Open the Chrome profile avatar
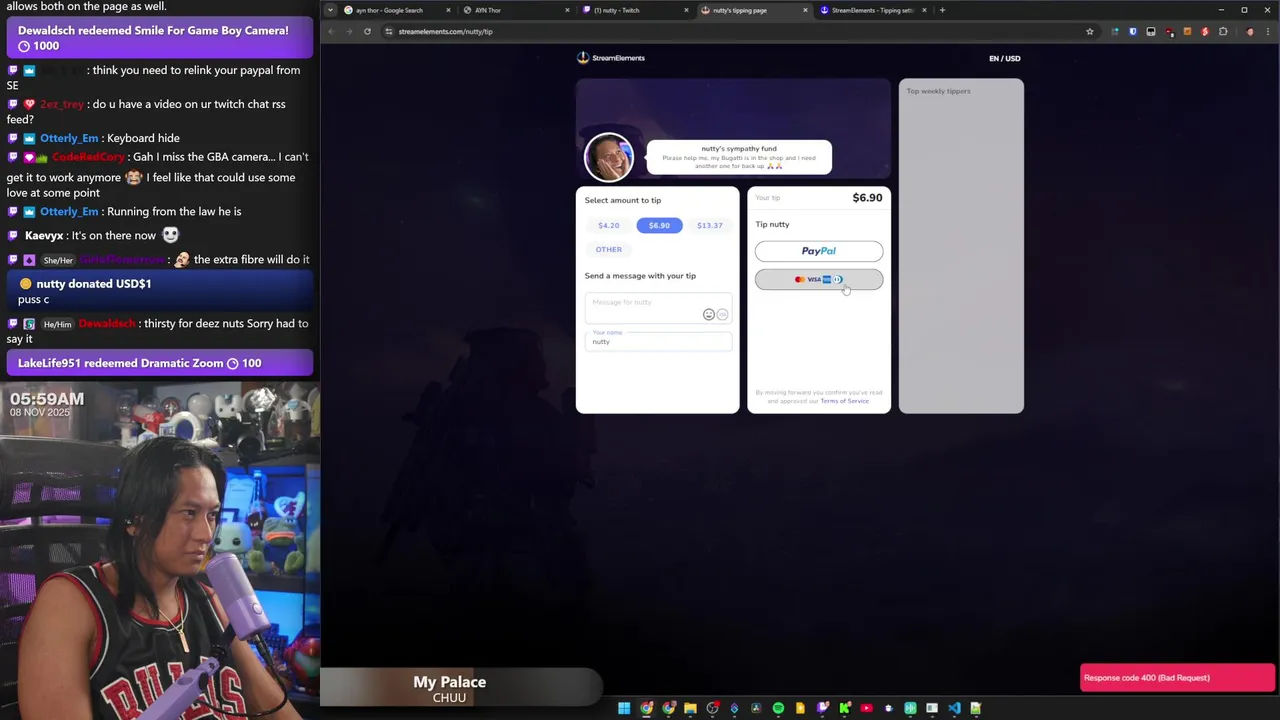The image size is (1280, 720). point(1250,31)
